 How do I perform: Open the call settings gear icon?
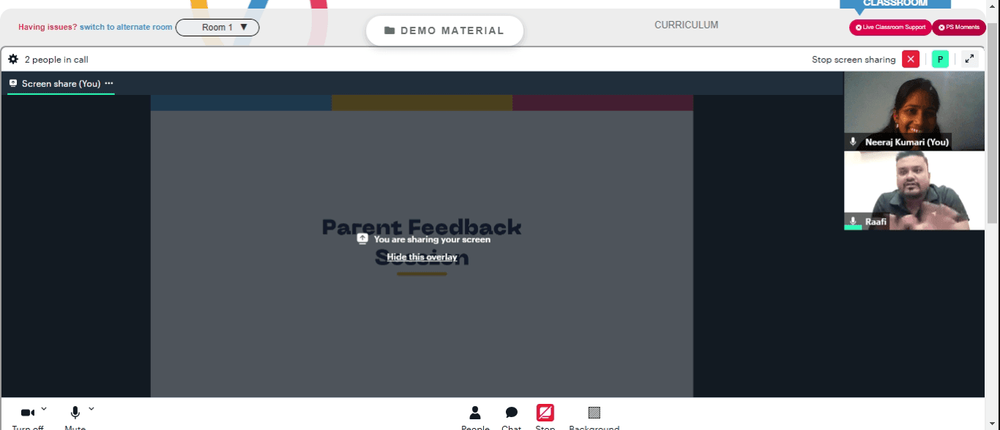coord(13,59)
